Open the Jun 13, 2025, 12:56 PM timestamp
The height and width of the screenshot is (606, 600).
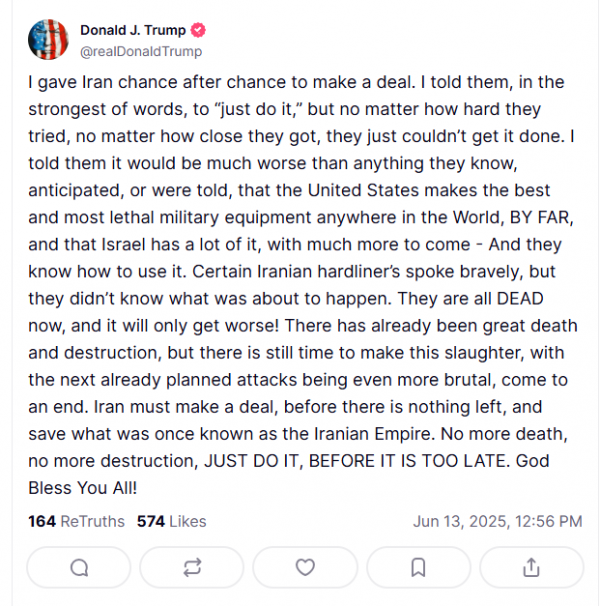click(x=498, y=521)
